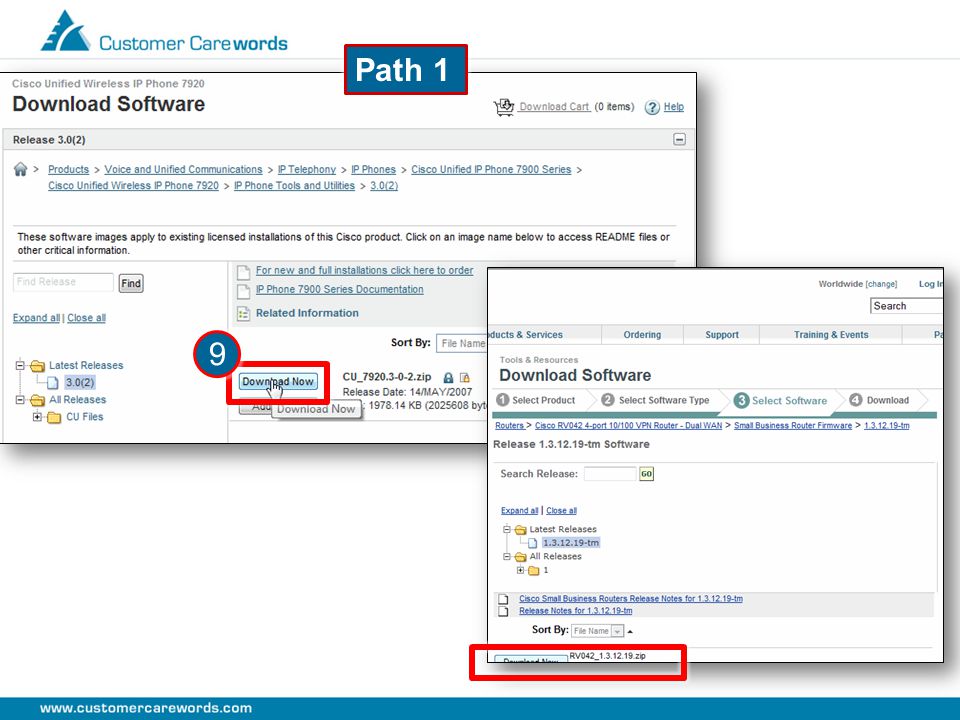
Task: Open the Download Cart icon
Action: pos(504,107)
